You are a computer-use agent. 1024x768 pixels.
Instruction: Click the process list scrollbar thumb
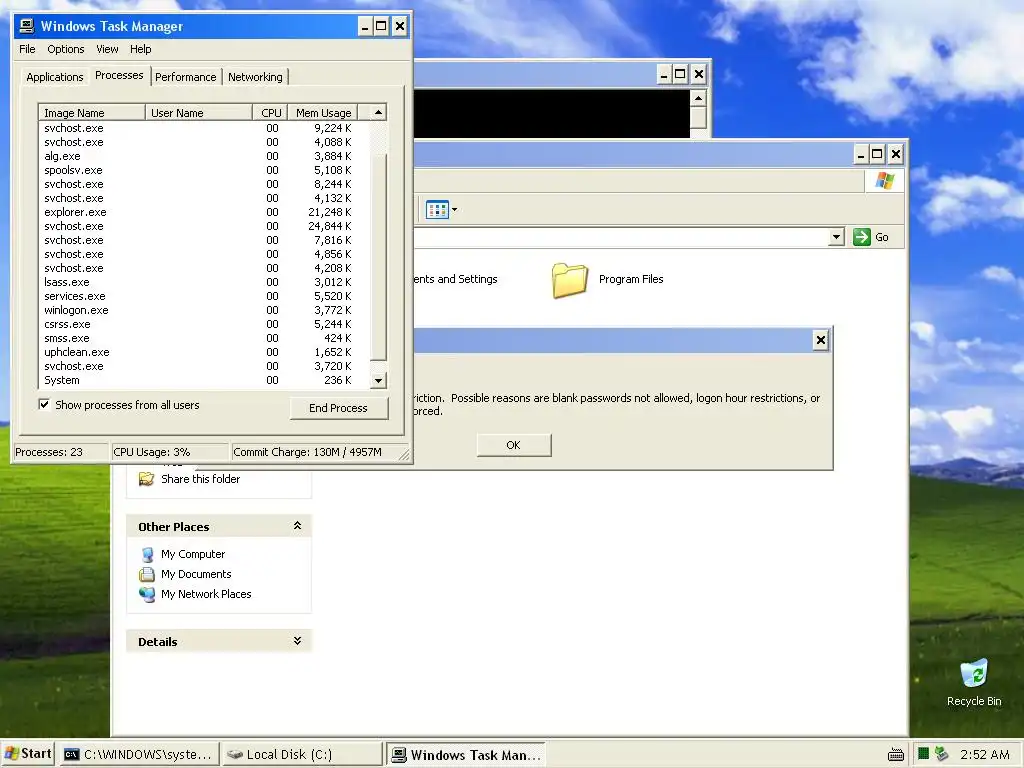click(x=378, y=255)
